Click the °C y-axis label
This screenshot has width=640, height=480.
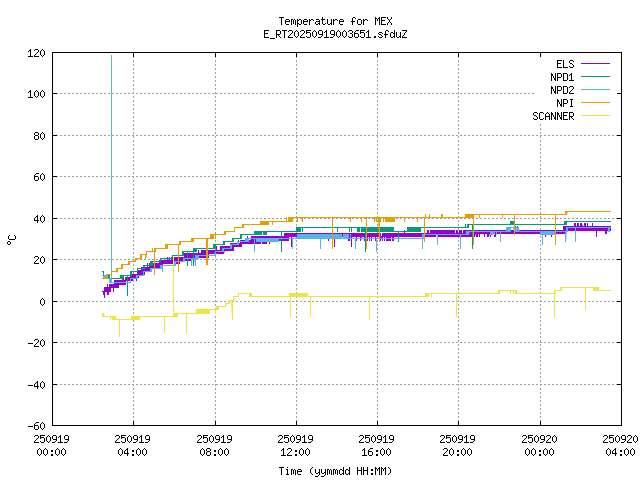point(12,239)
